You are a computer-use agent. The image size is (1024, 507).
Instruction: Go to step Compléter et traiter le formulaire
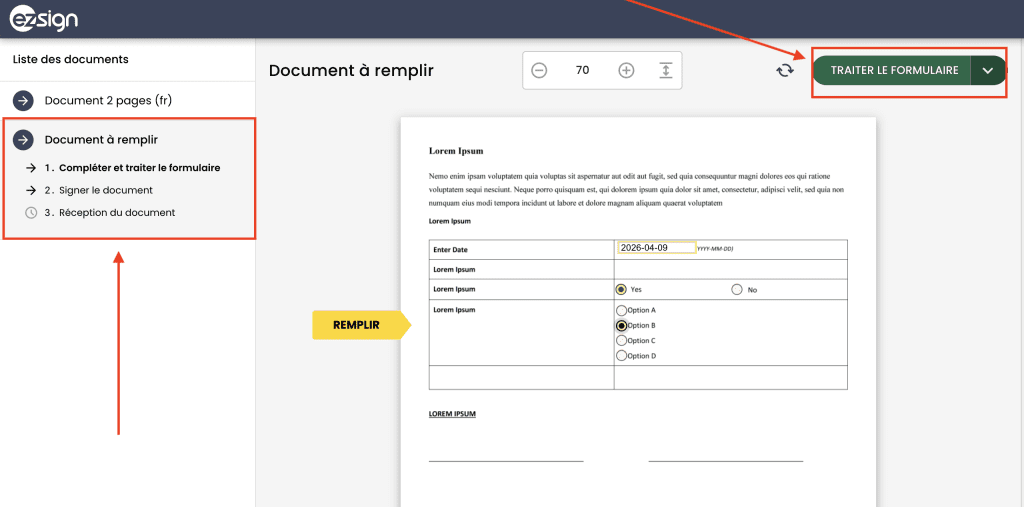click(139, 168)
